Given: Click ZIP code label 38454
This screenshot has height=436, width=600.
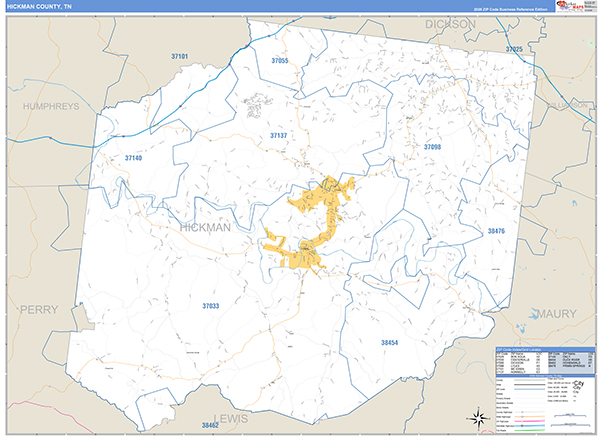Looking at the screenshot, I should pos(390,343).
